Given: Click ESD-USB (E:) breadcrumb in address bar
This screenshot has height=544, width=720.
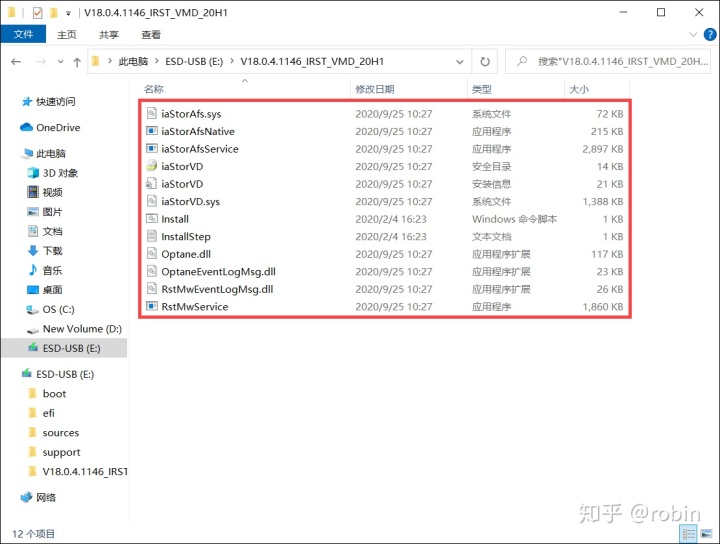Looking at the screenshot, I should coord(194,62).
